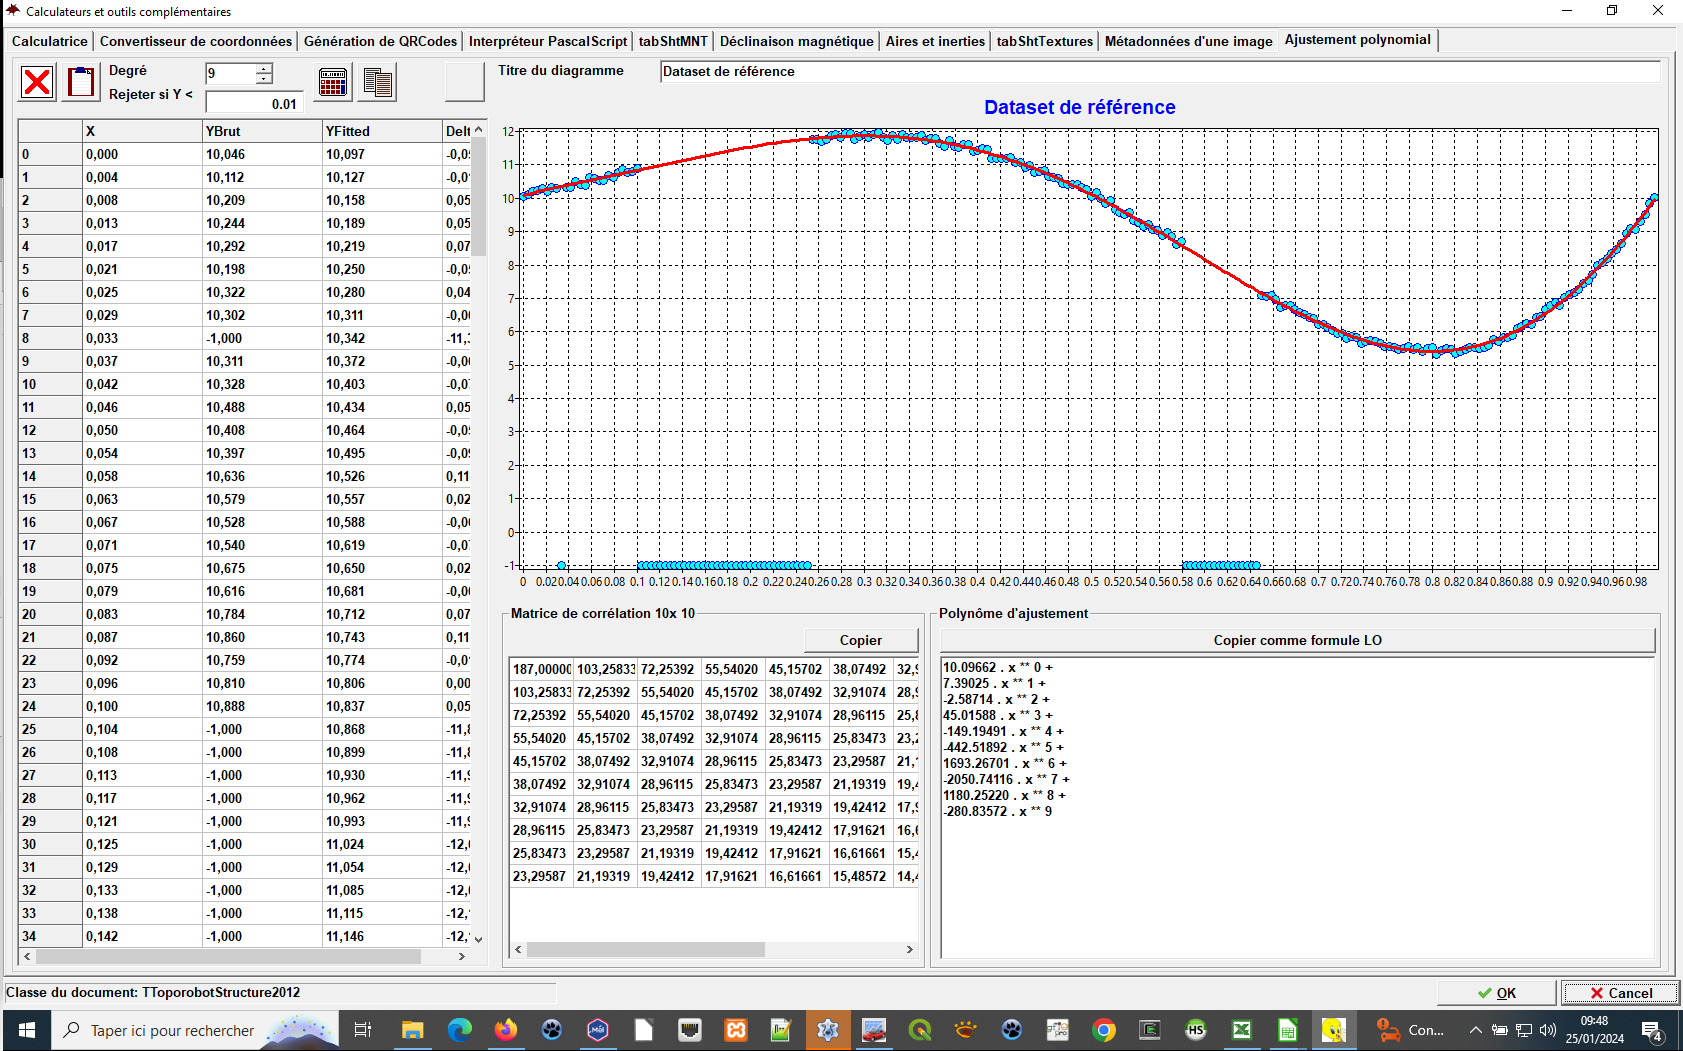Open Excel from taskbar
This screenshot has height=1051, width=1683.
coord(1242,1030)
